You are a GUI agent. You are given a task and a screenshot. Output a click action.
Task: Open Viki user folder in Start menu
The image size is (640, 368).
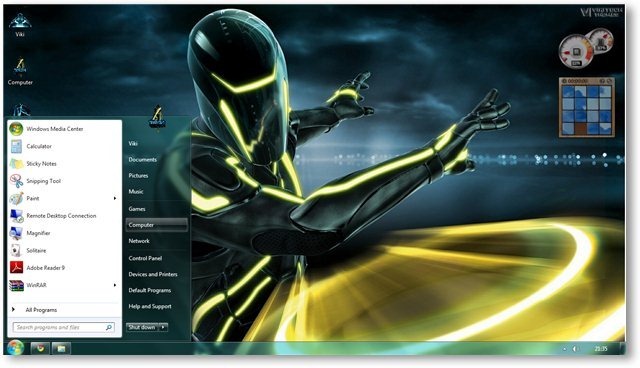click(133, 144)
